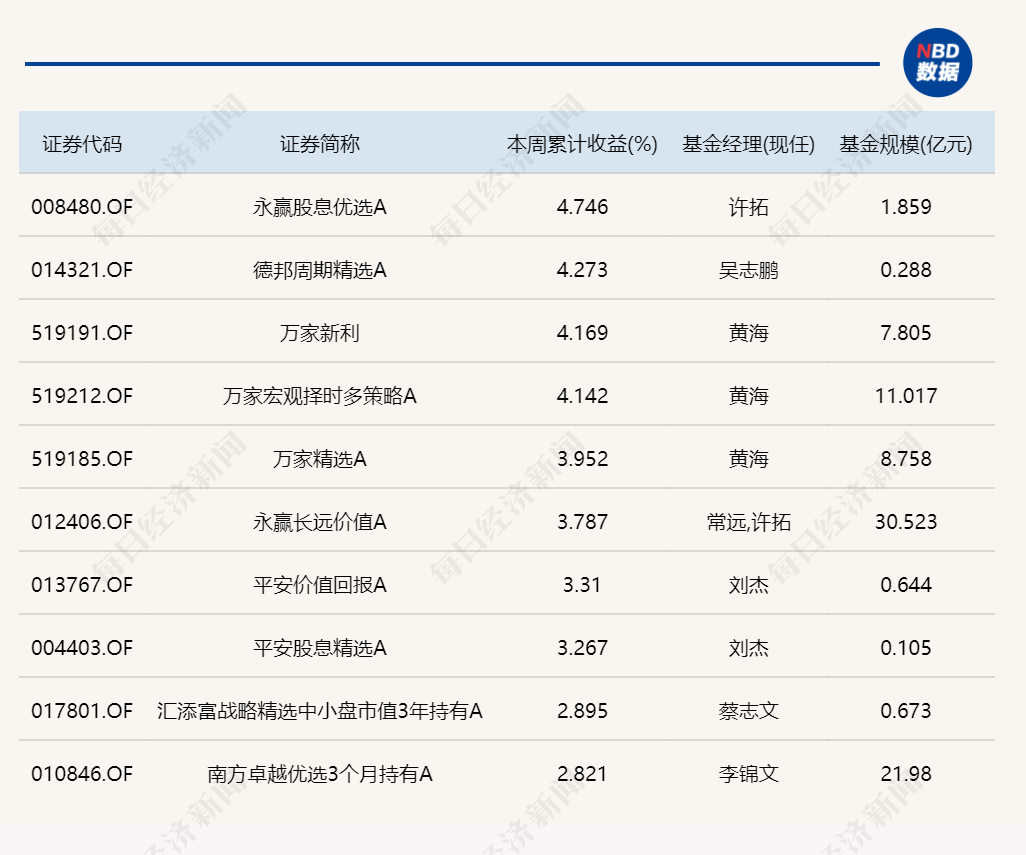
Task: Select fund name 永赢股息优选A
Action: point(319,207)
